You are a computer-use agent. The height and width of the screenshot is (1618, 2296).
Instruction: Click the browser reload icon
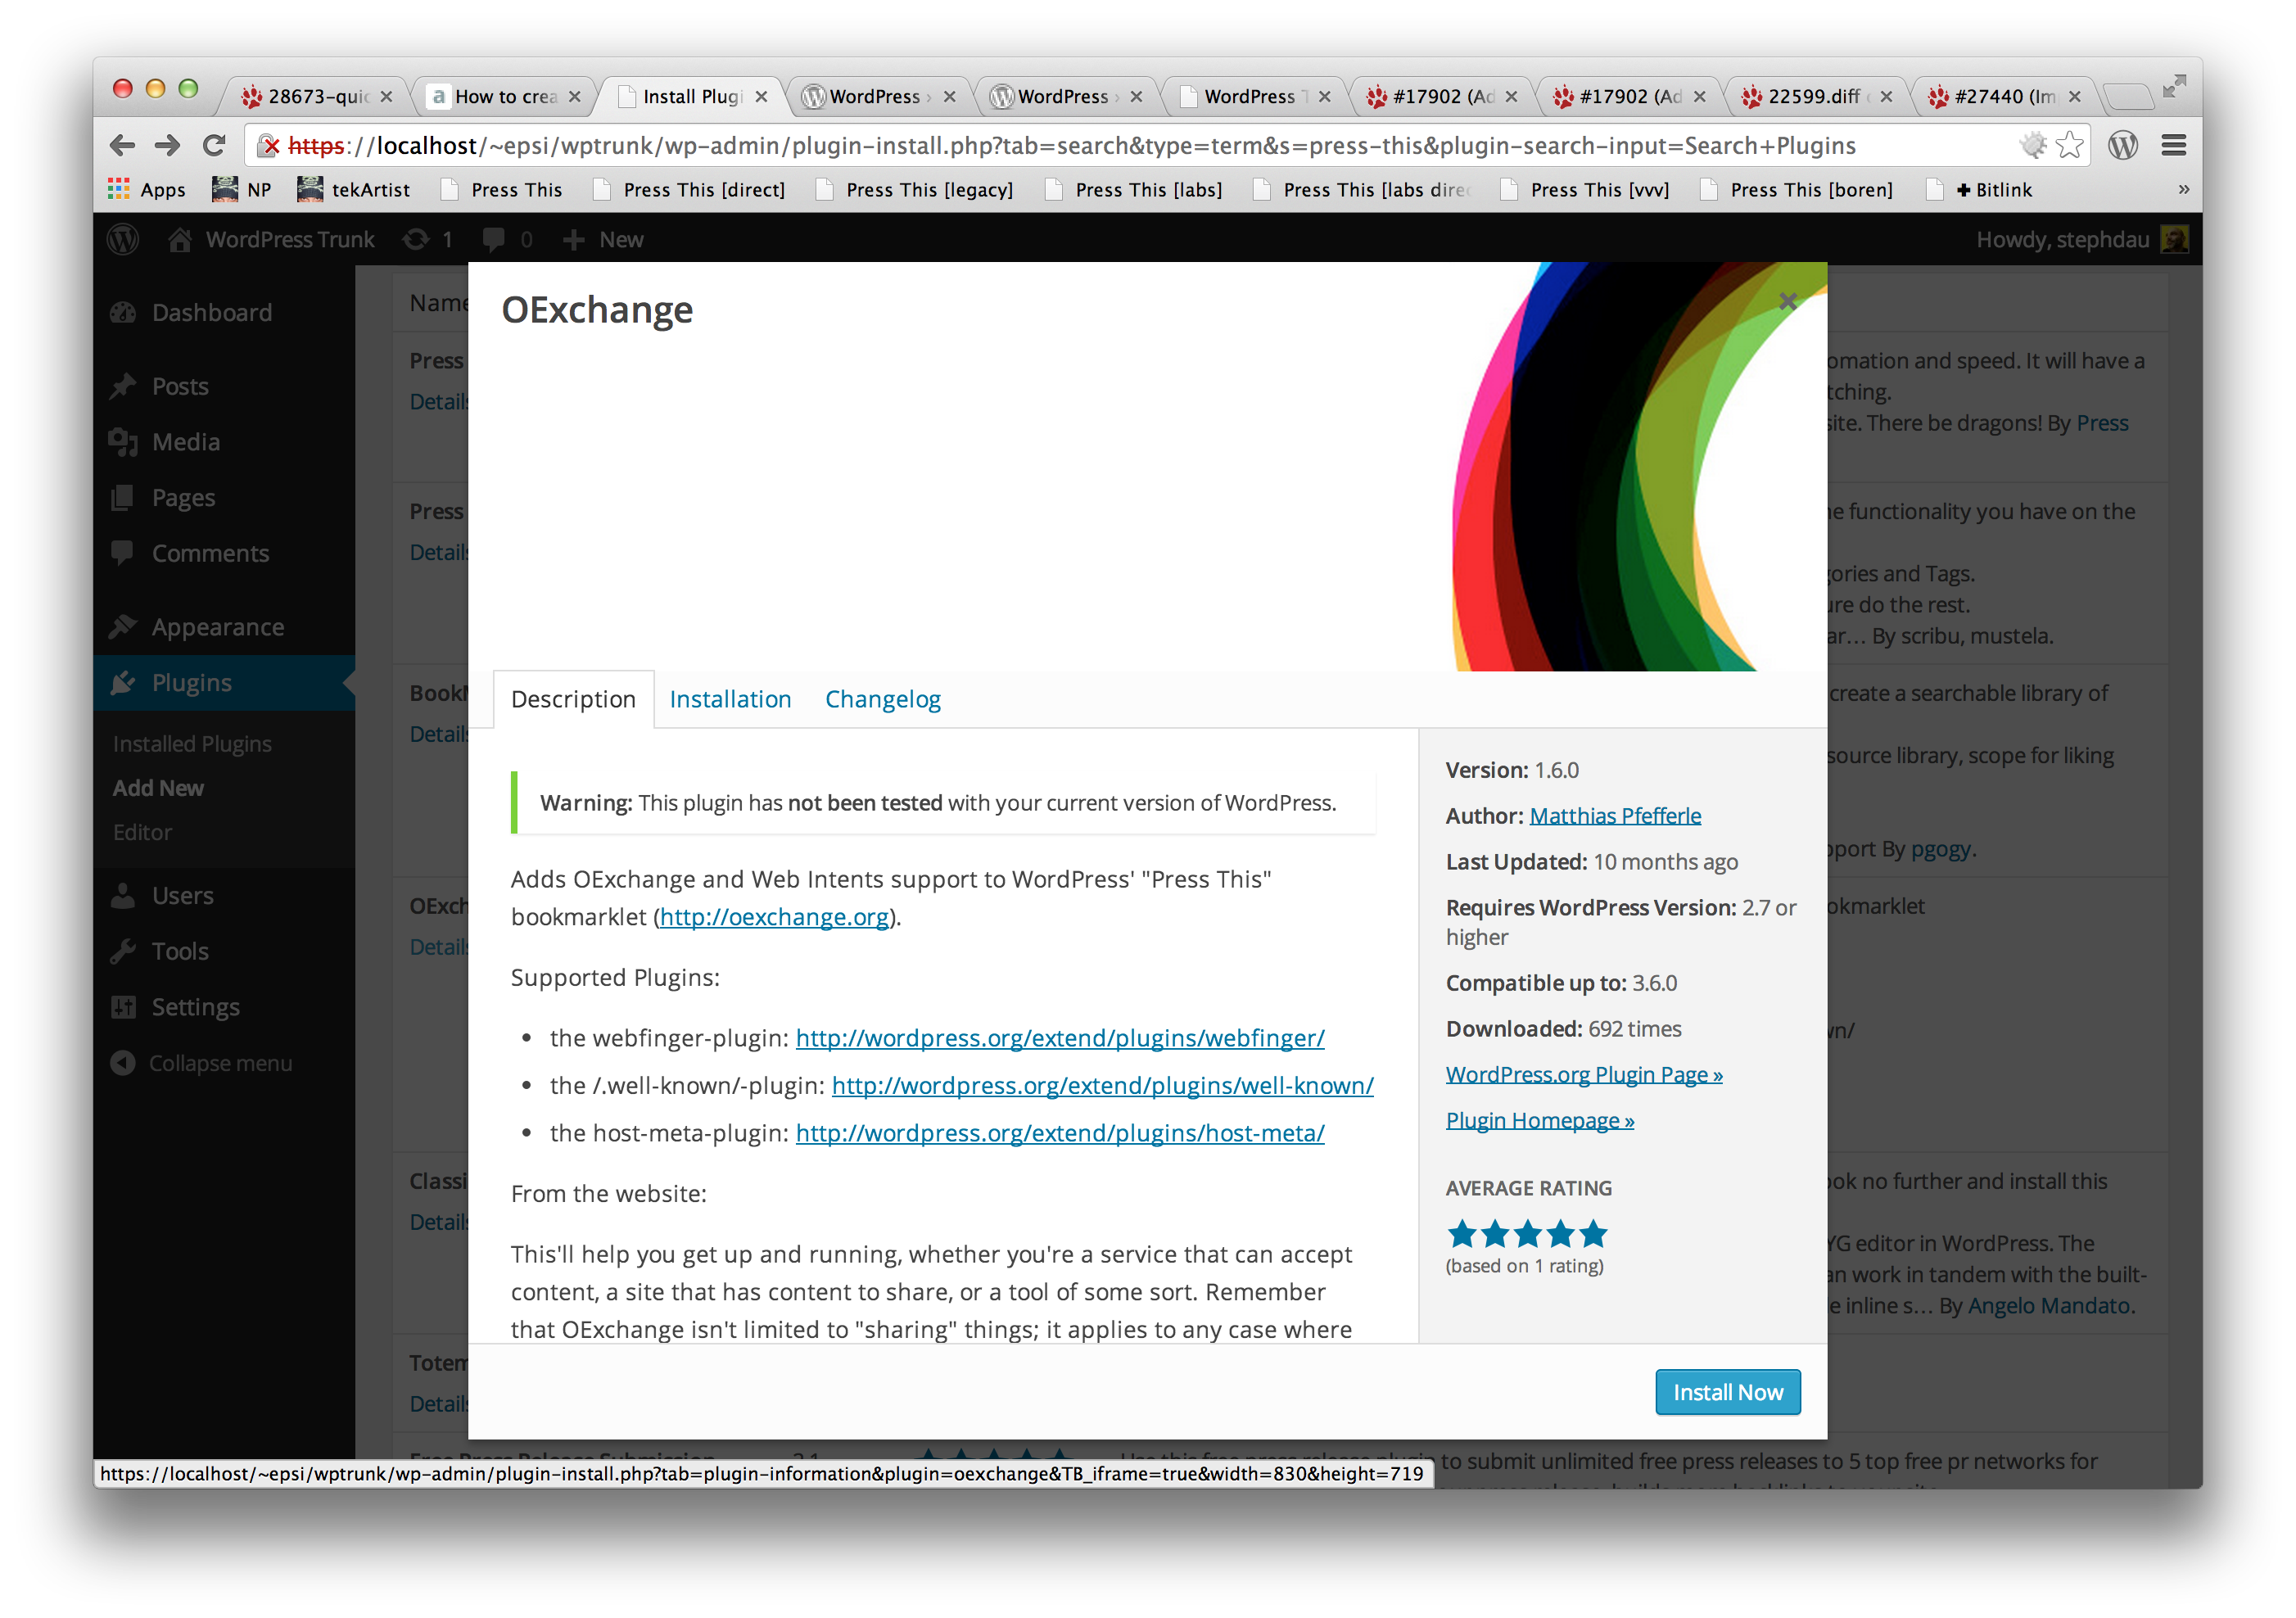click(213, 146)
